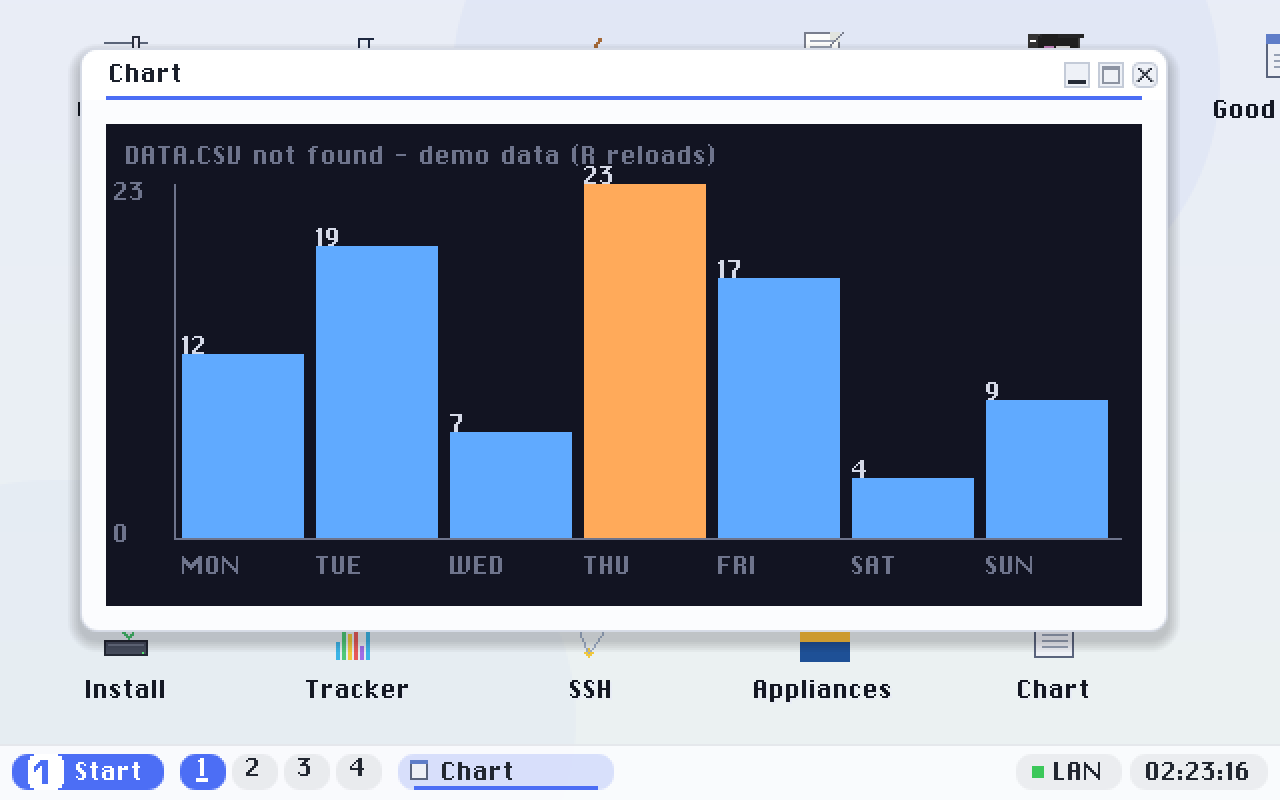Click the Chart window title text
Image resolution: width=1280 pixels, height=800 pixels.
pos(145,74)
